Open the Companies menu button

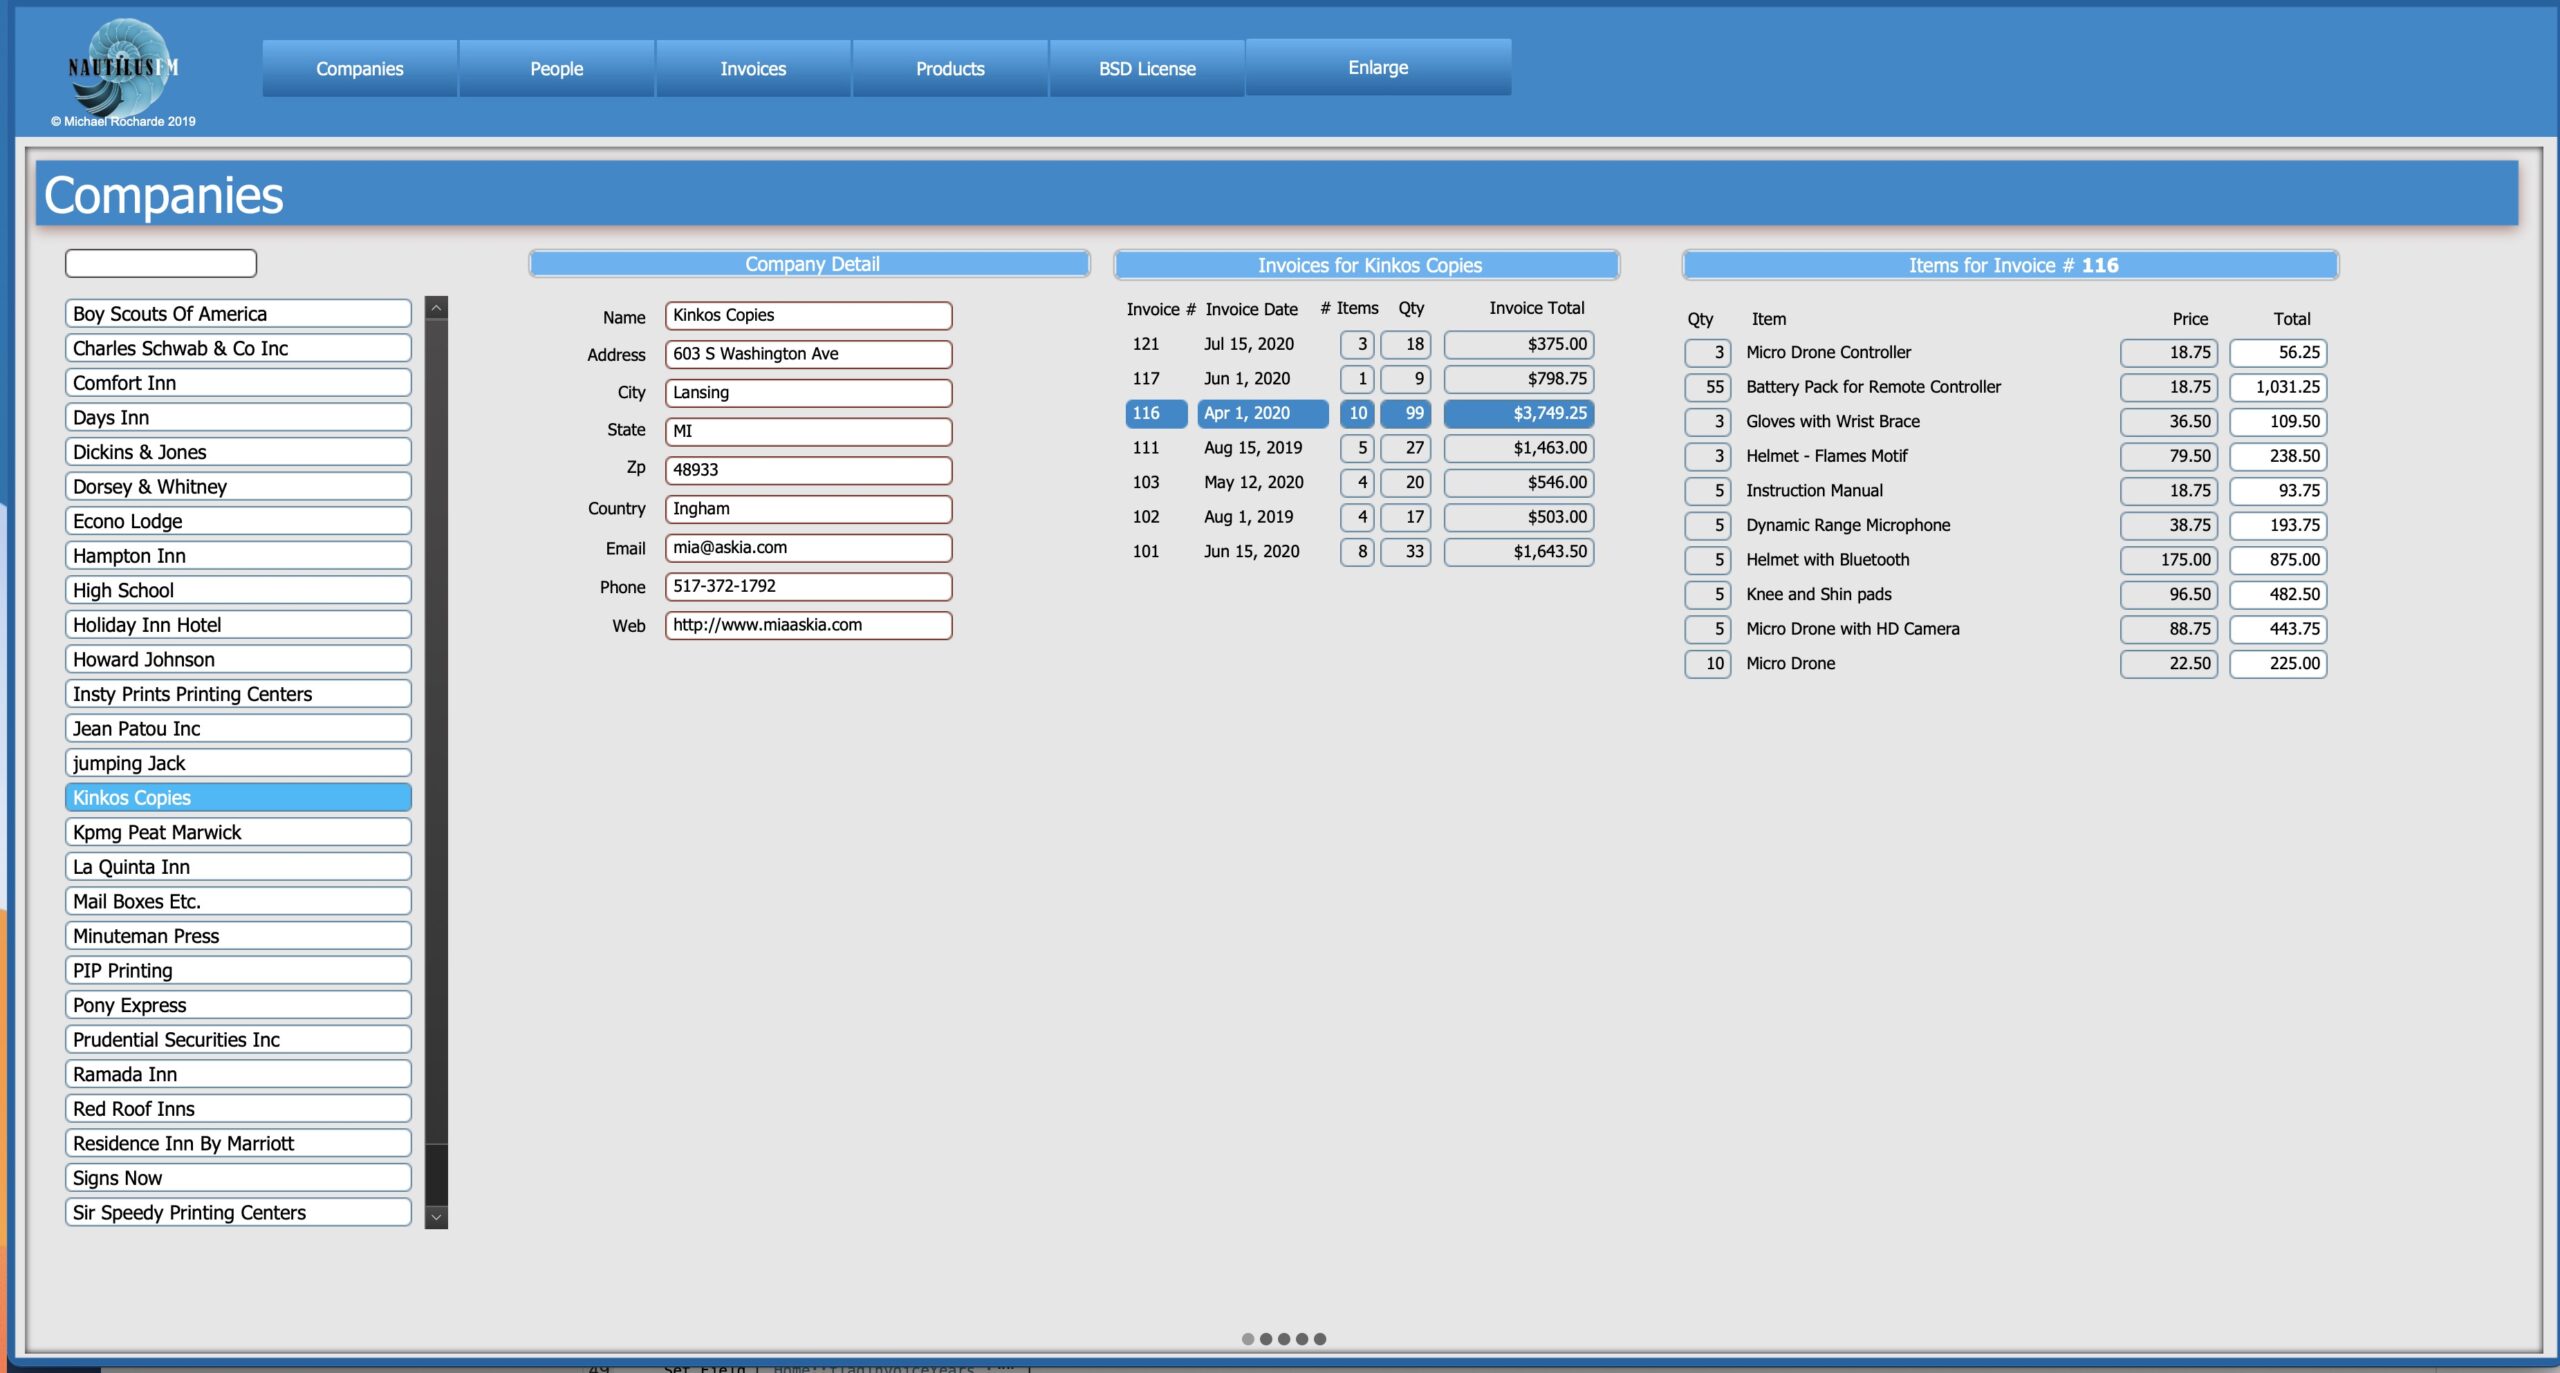click(359, 69)
